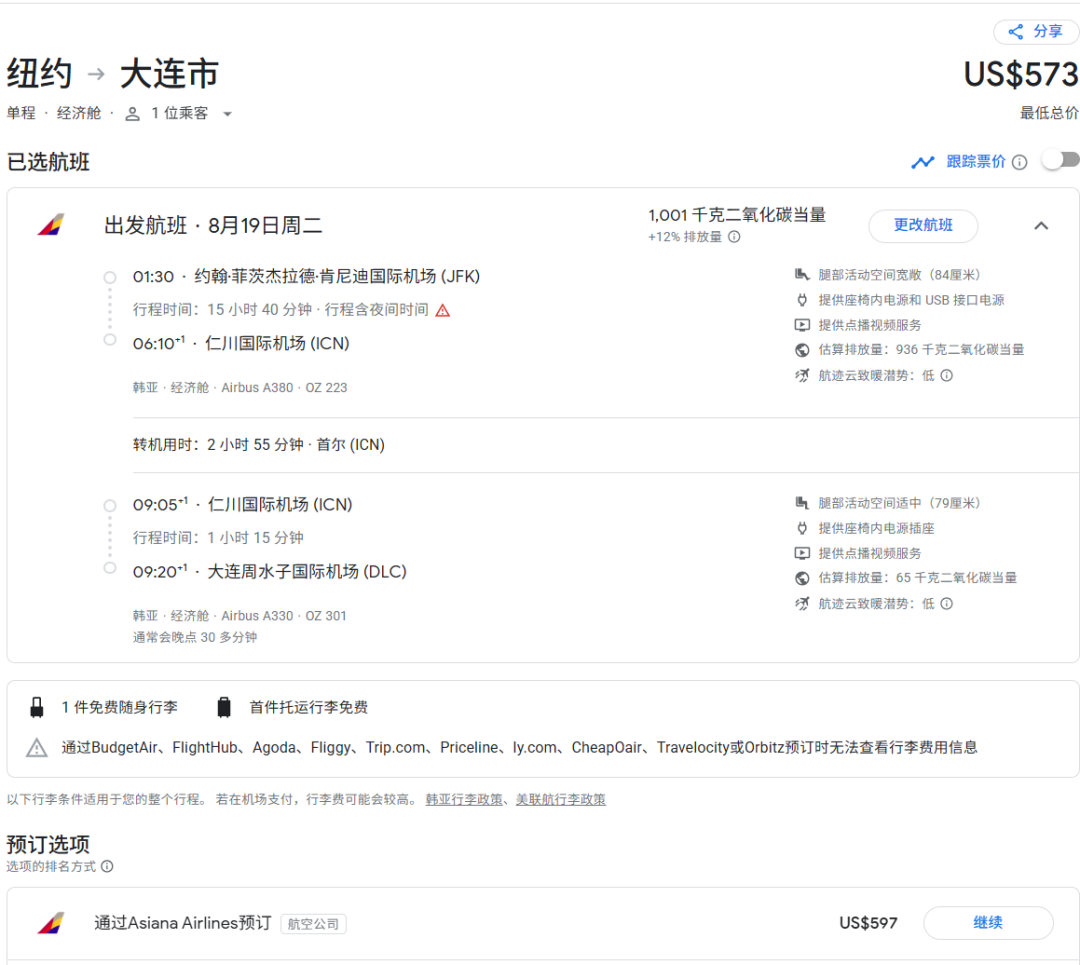Open passenger count dropdown arrow

point(227,114)
